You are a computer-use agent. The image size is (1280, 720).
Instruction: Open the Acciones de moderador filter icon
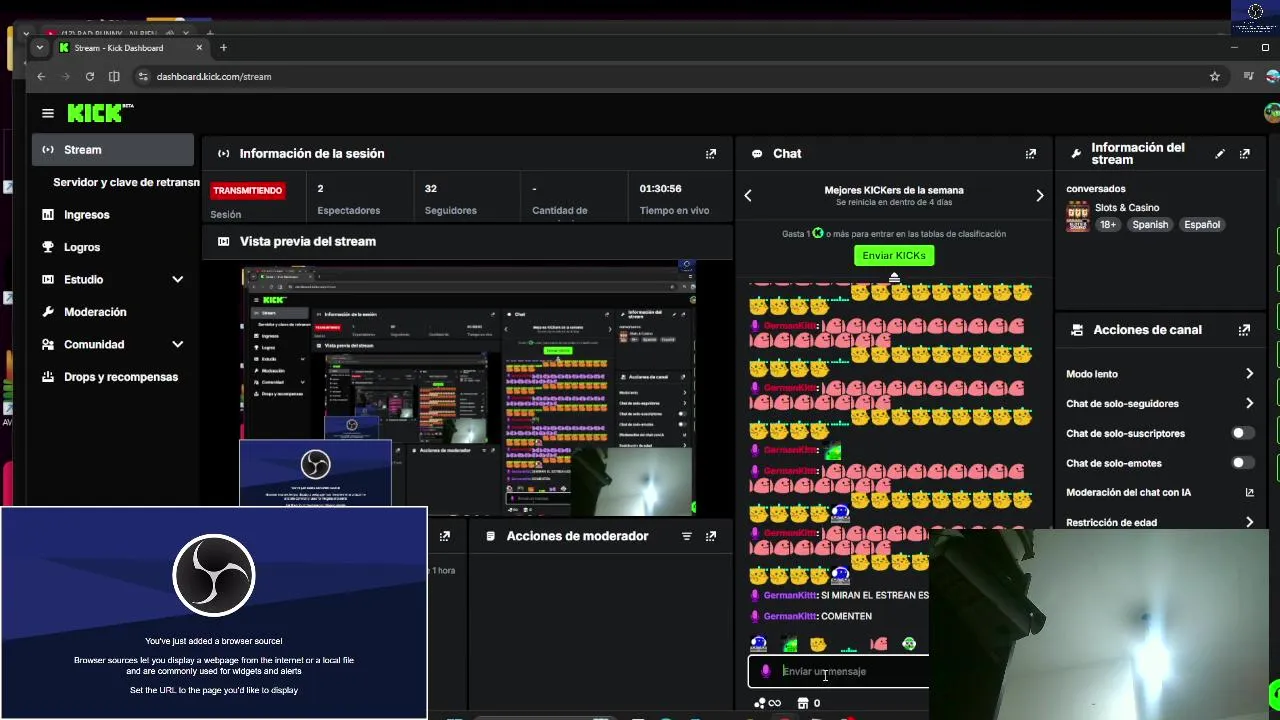point(687,536)
